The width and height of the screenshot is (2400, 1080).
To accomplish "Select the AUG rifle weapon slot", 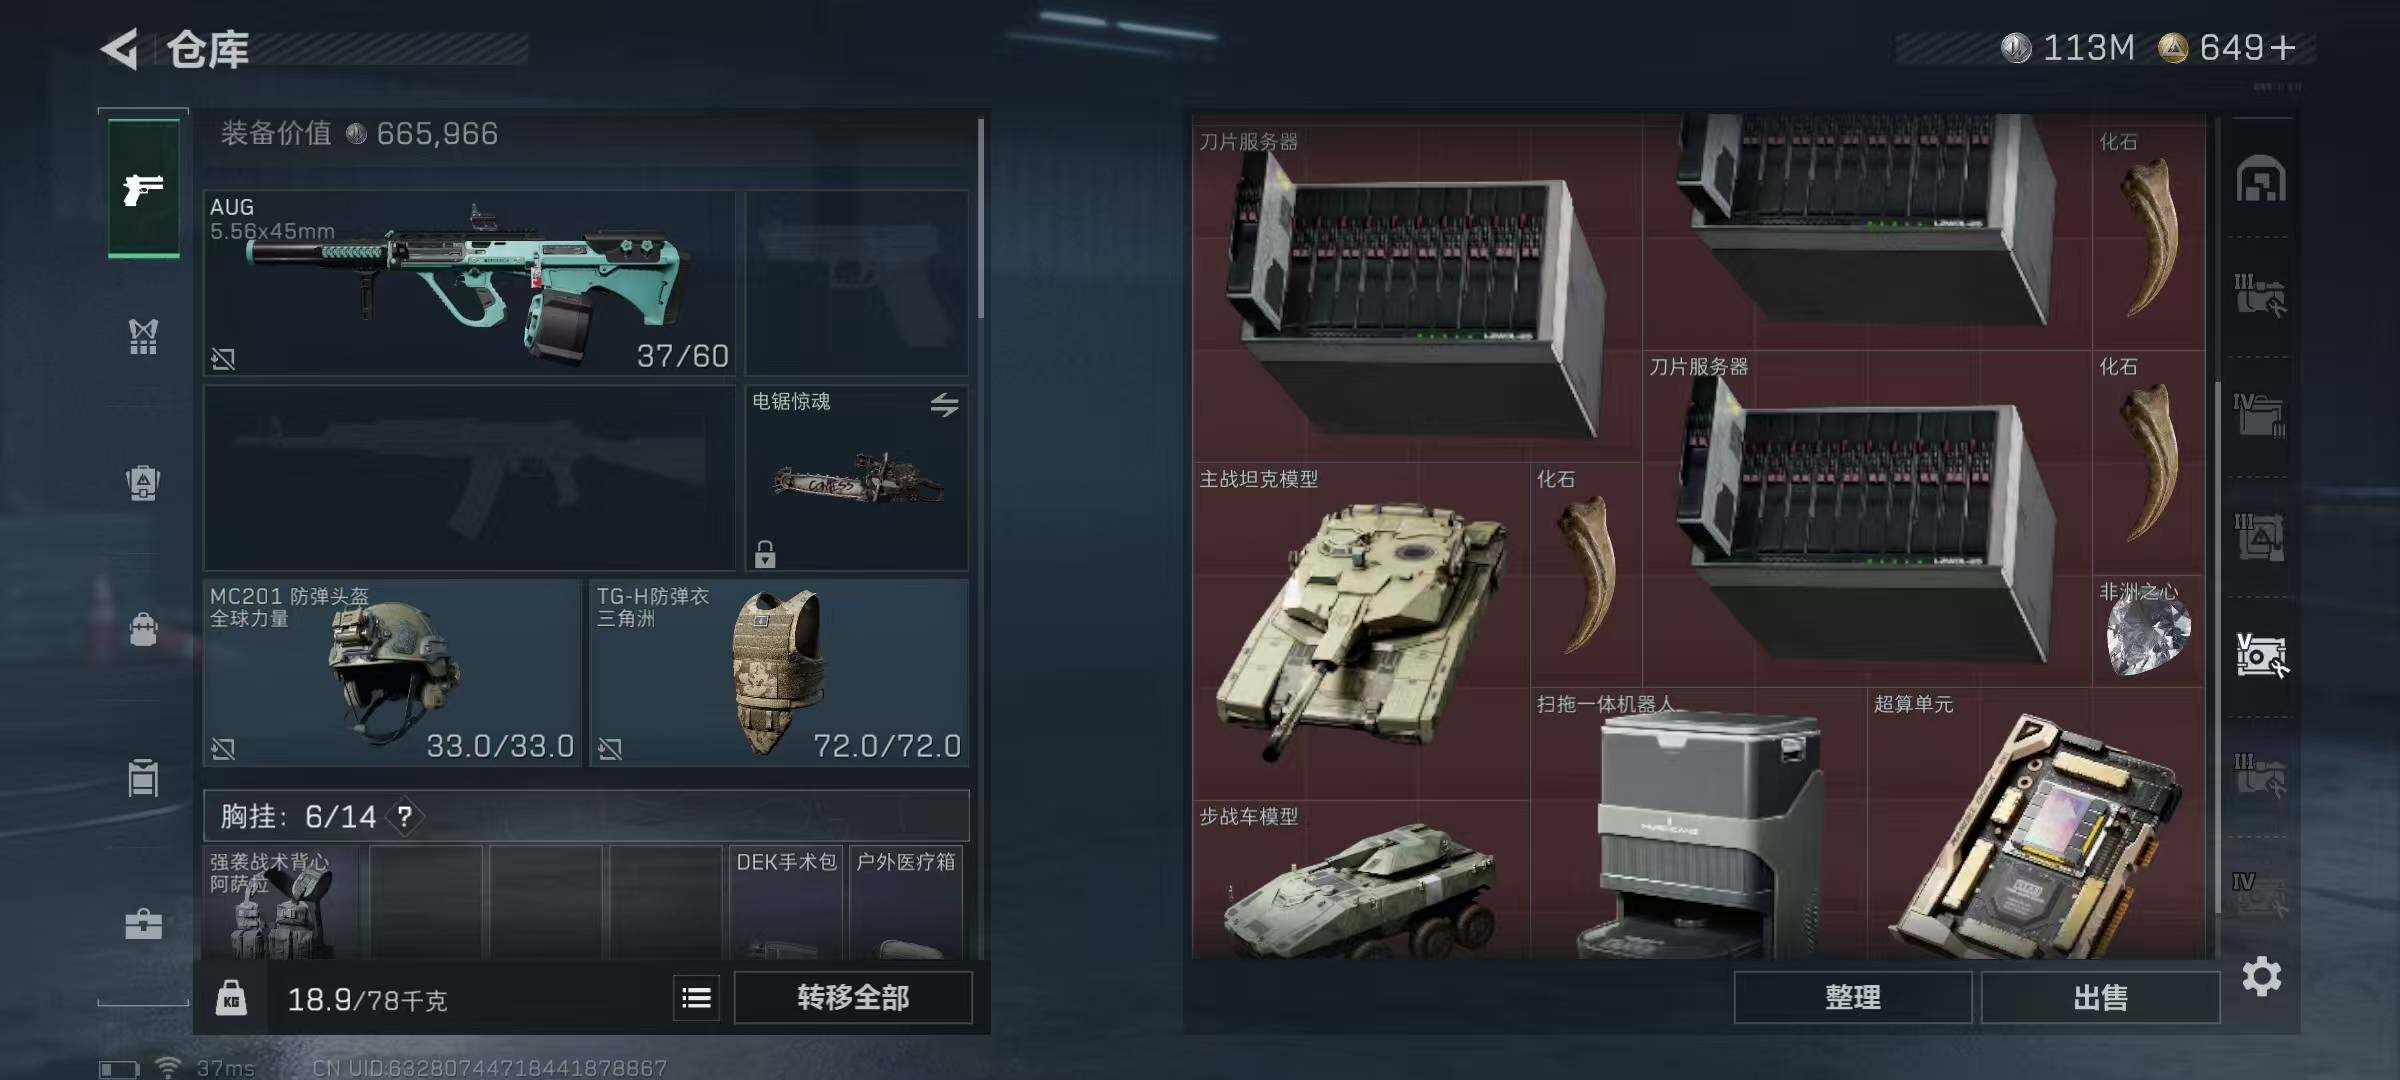I will point(469,283).
